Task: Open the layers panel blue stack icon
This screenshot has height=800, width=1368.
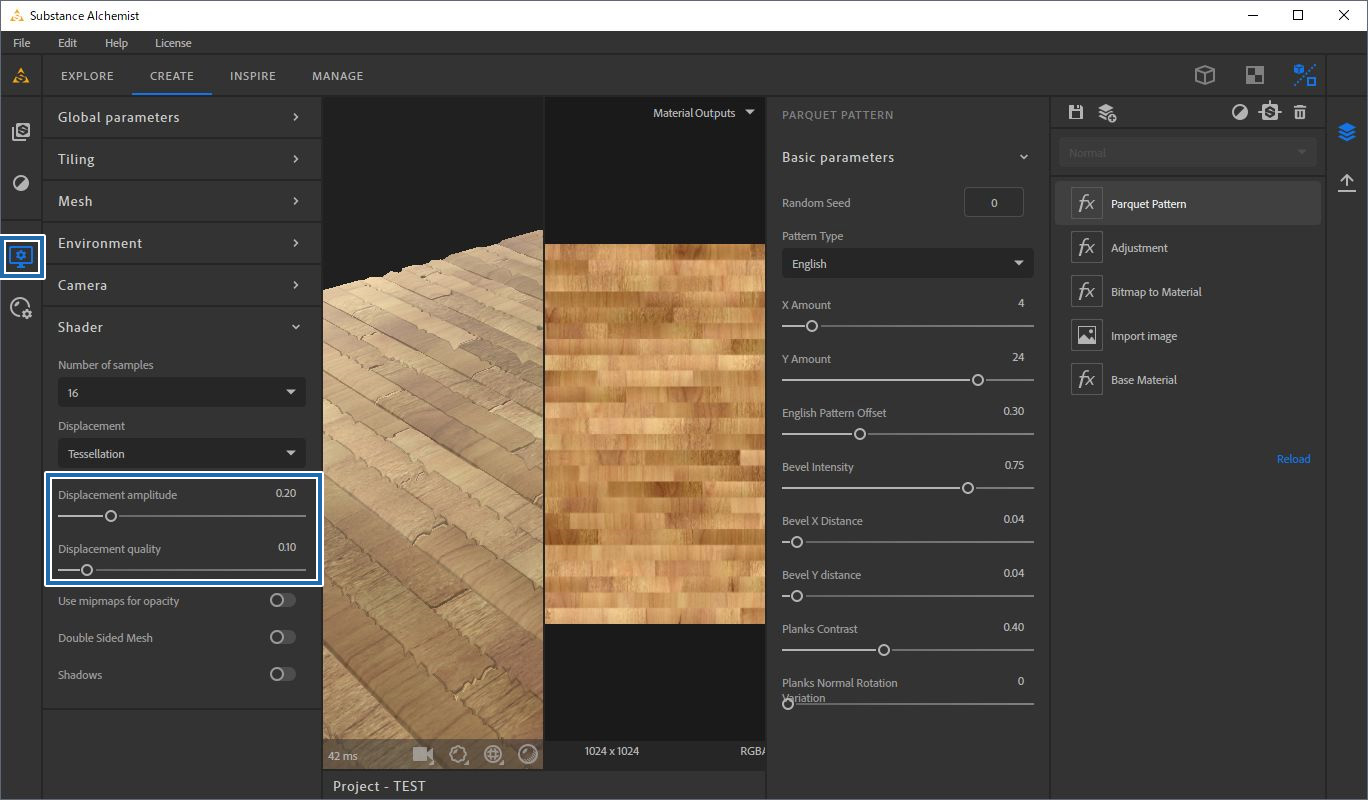Action: (1347, 132)
